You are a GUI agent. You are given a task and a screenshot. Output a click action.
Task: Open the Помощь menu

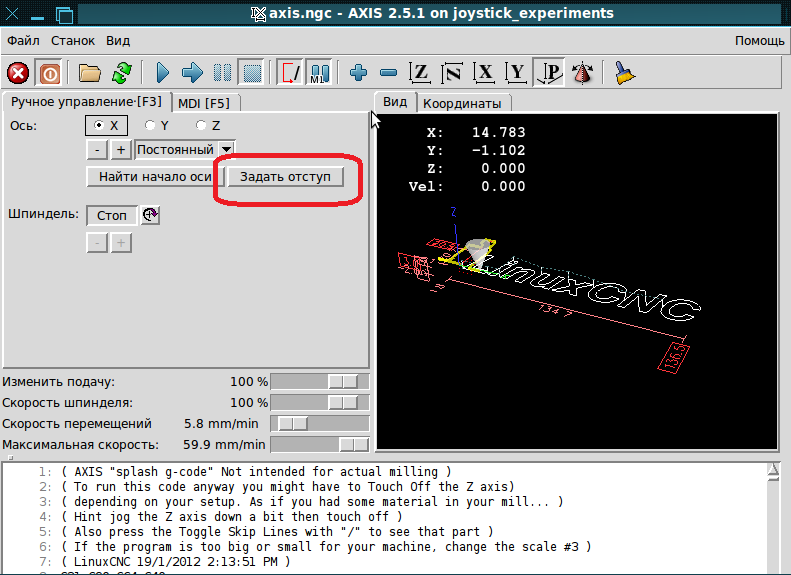[759, 41]
